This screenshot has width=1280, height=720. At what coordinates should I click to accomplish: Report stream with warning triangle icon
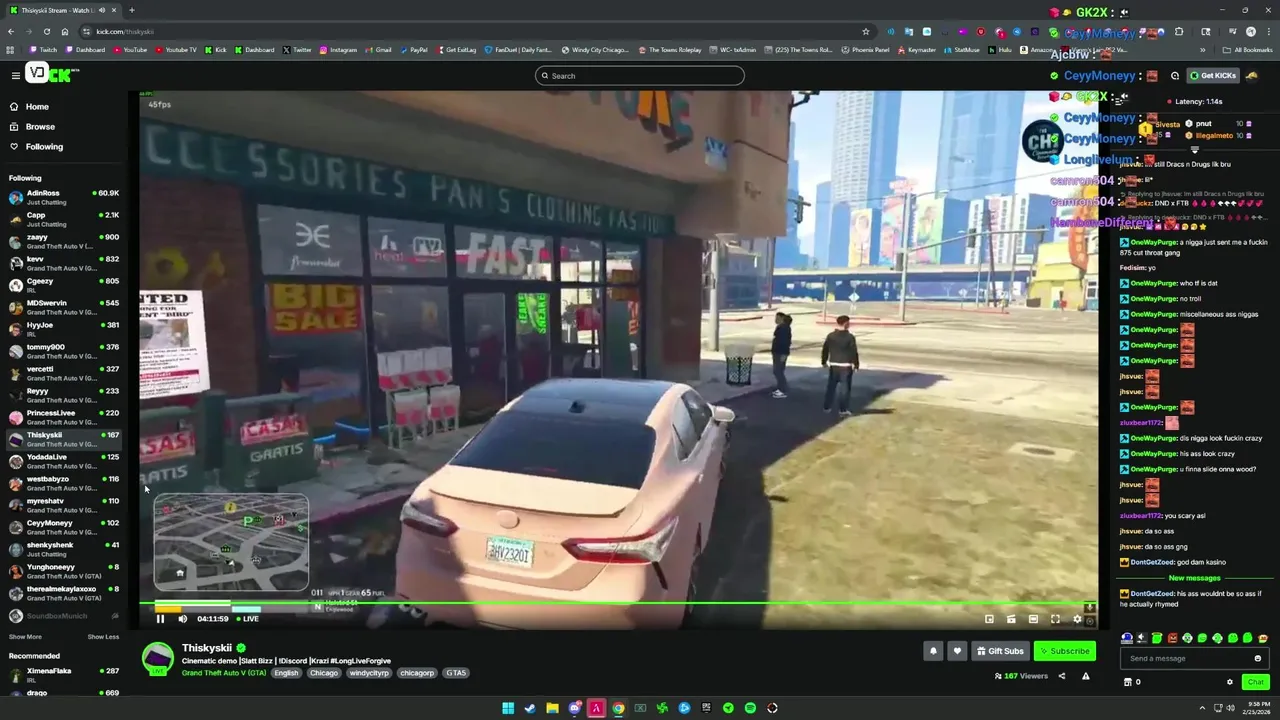tap(1085, 676)
